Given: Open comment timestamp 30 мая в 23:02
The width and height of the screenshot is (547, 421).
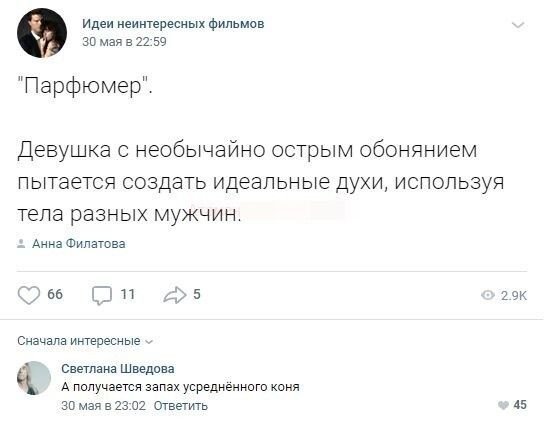Looking at the screenshot, I should pyautogui.click(x=103, y=406).
